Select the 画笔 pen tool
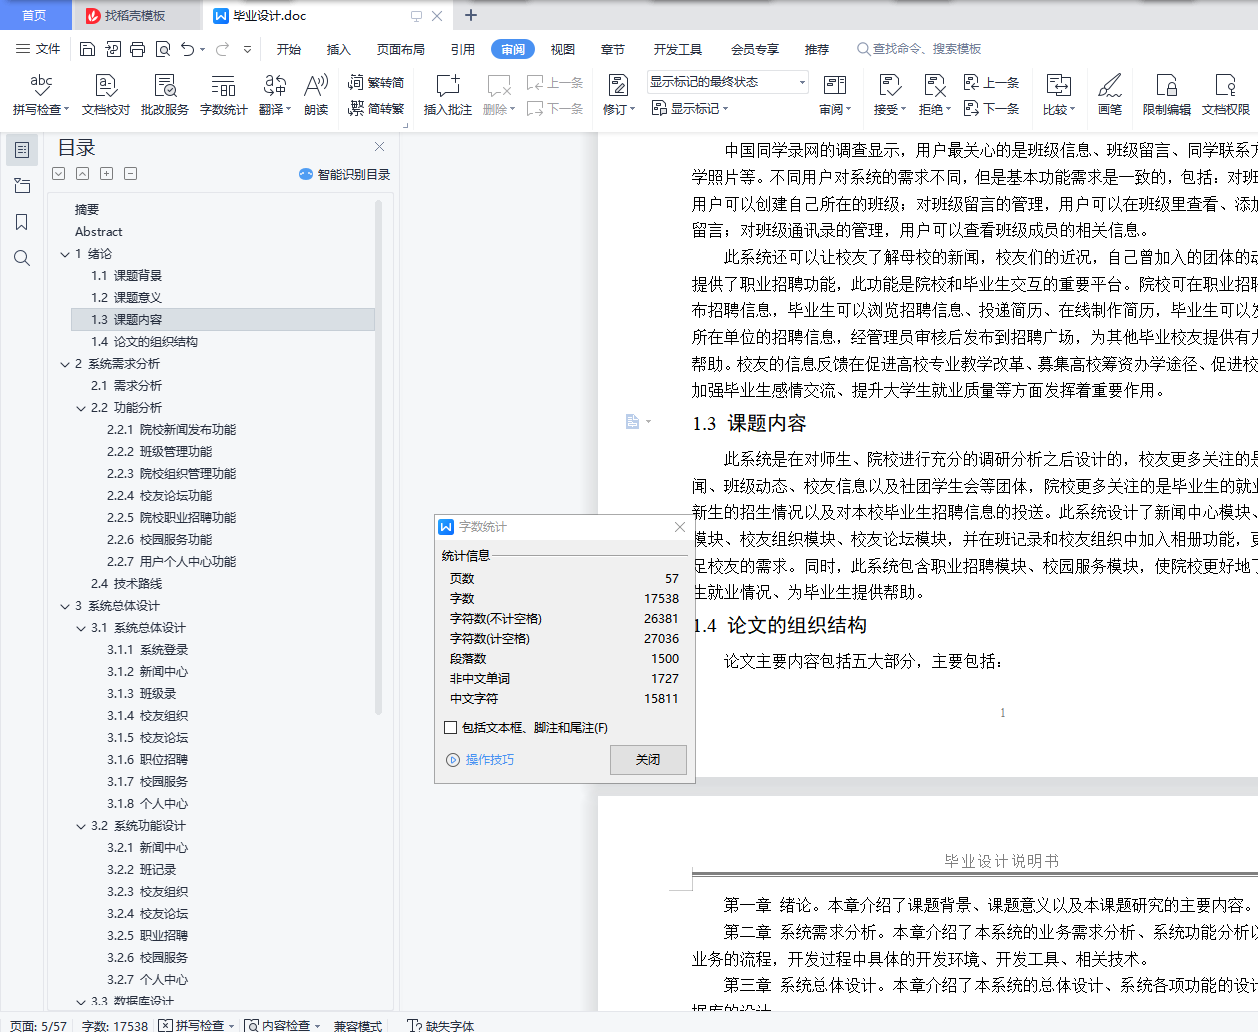 tap(1110, 95)
